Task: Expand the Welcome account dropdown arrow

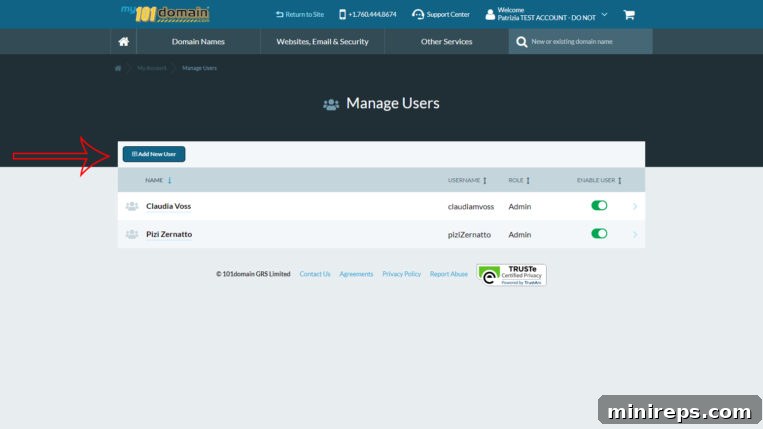Action: (x=604, y=15)
